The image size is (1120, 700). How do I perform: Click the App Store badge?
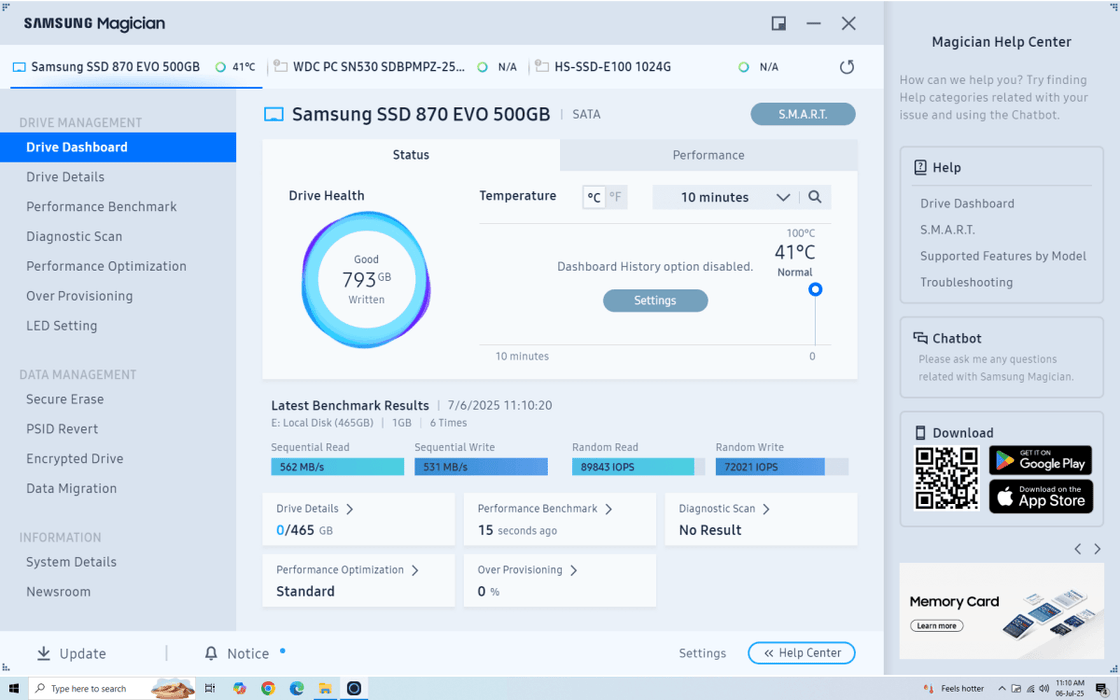click(1040, 496)
